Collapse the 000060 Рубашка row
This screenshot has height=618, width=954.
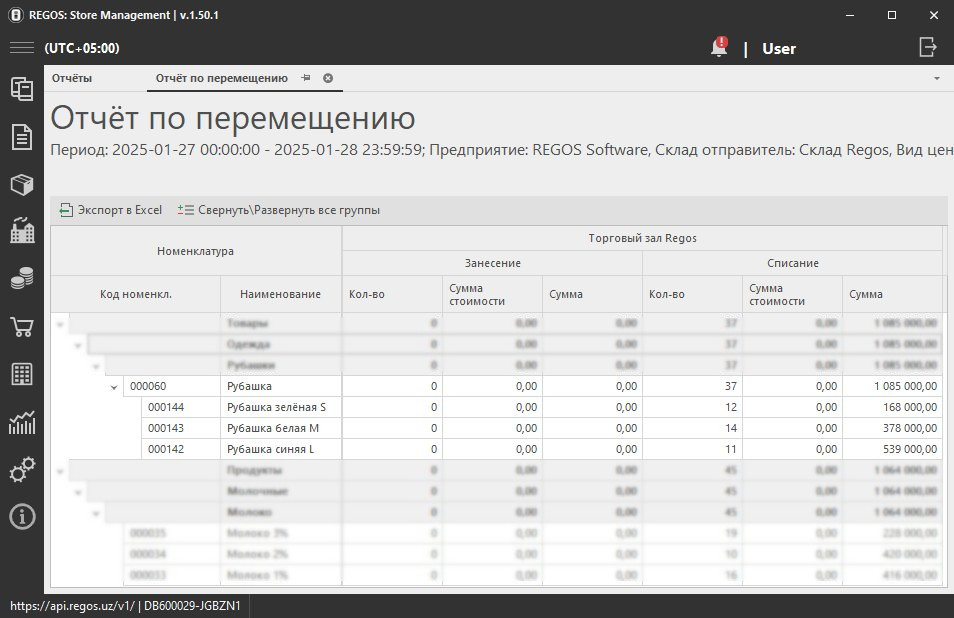[114, 387]
